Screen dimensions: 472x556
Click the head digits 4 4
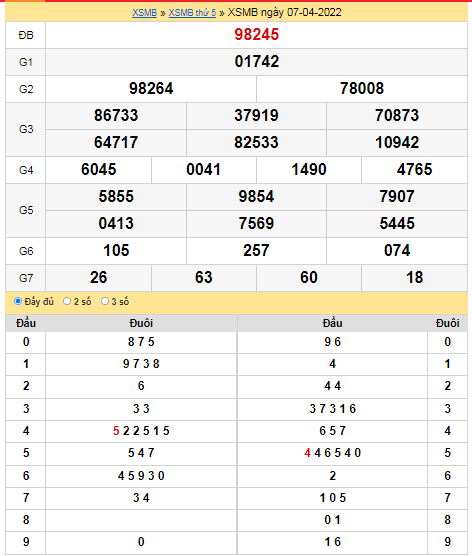(333, 386)
